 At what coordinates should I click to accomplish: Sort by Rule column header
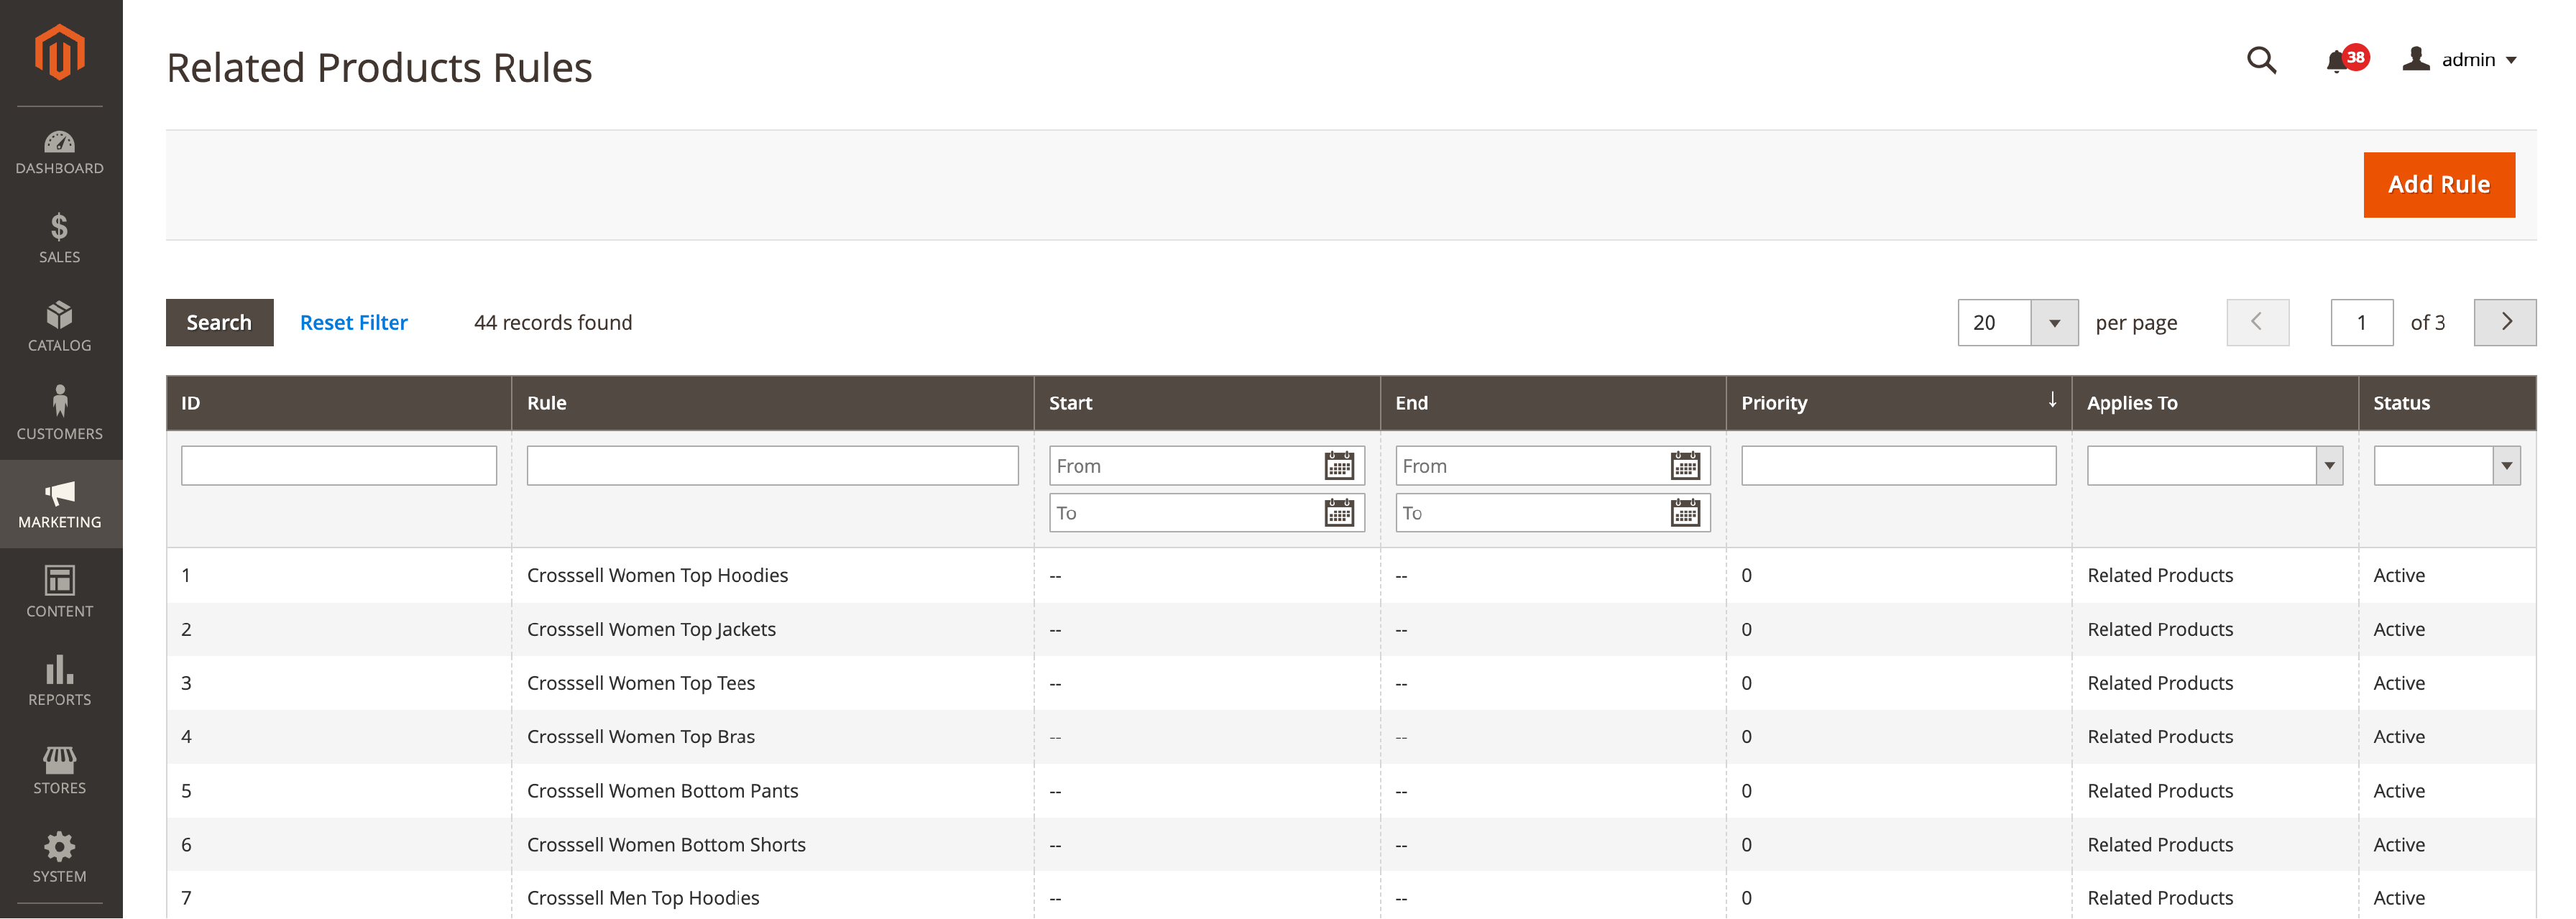(x=773, y=403)
